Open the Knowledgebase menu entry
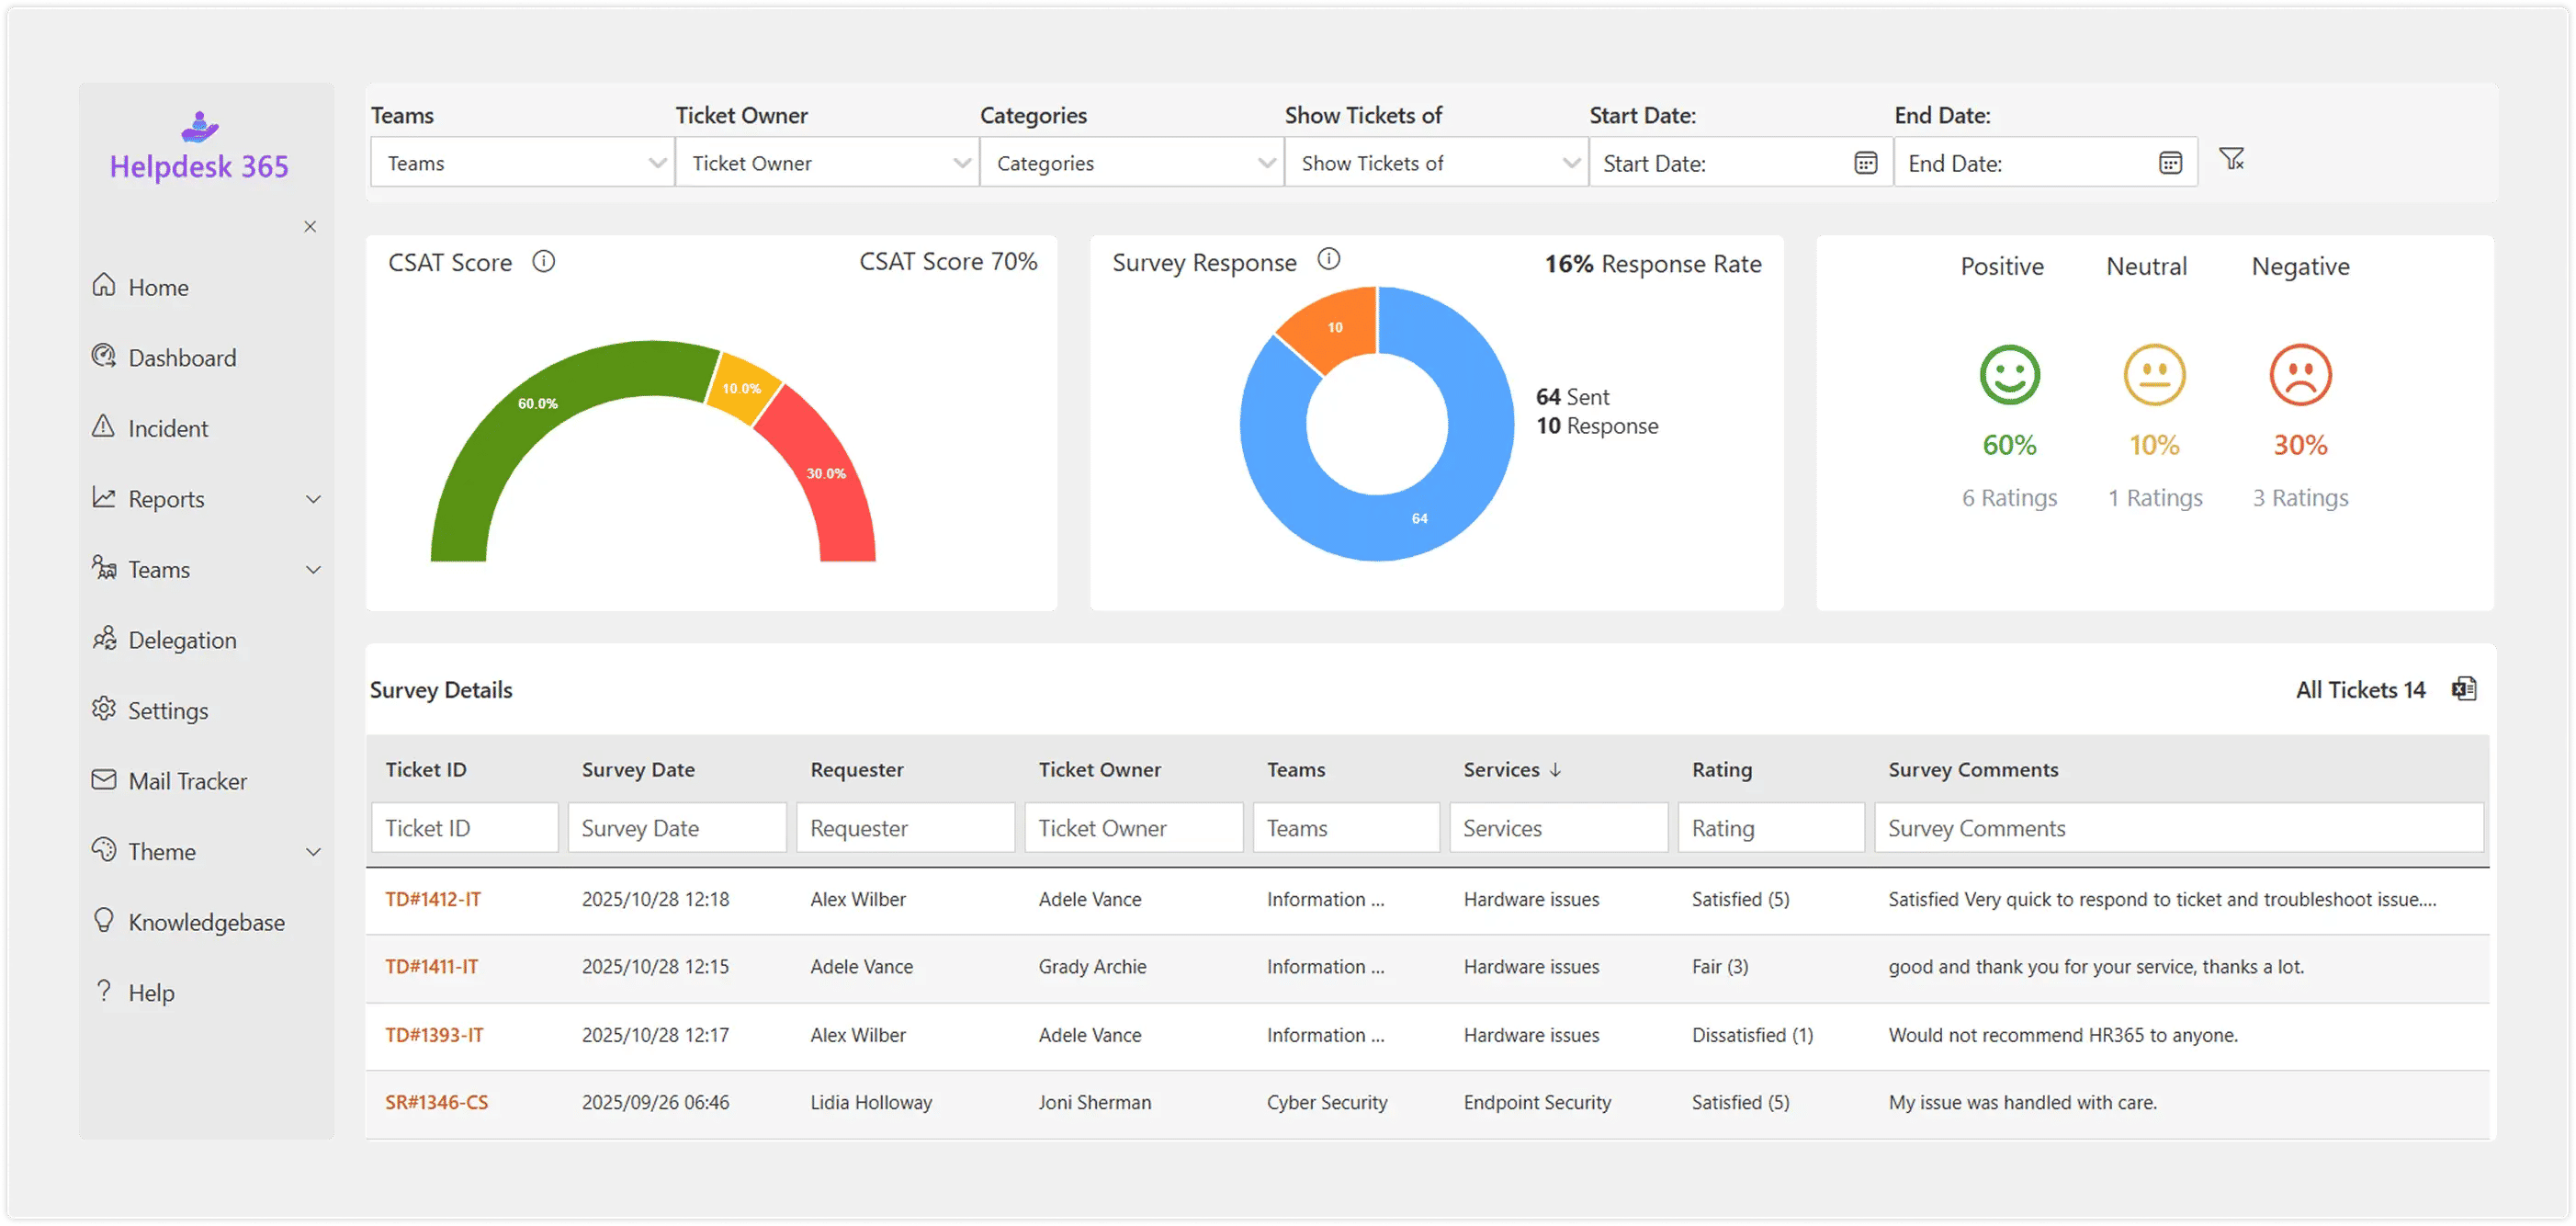 pyautogui.click(x=205, y=921)
